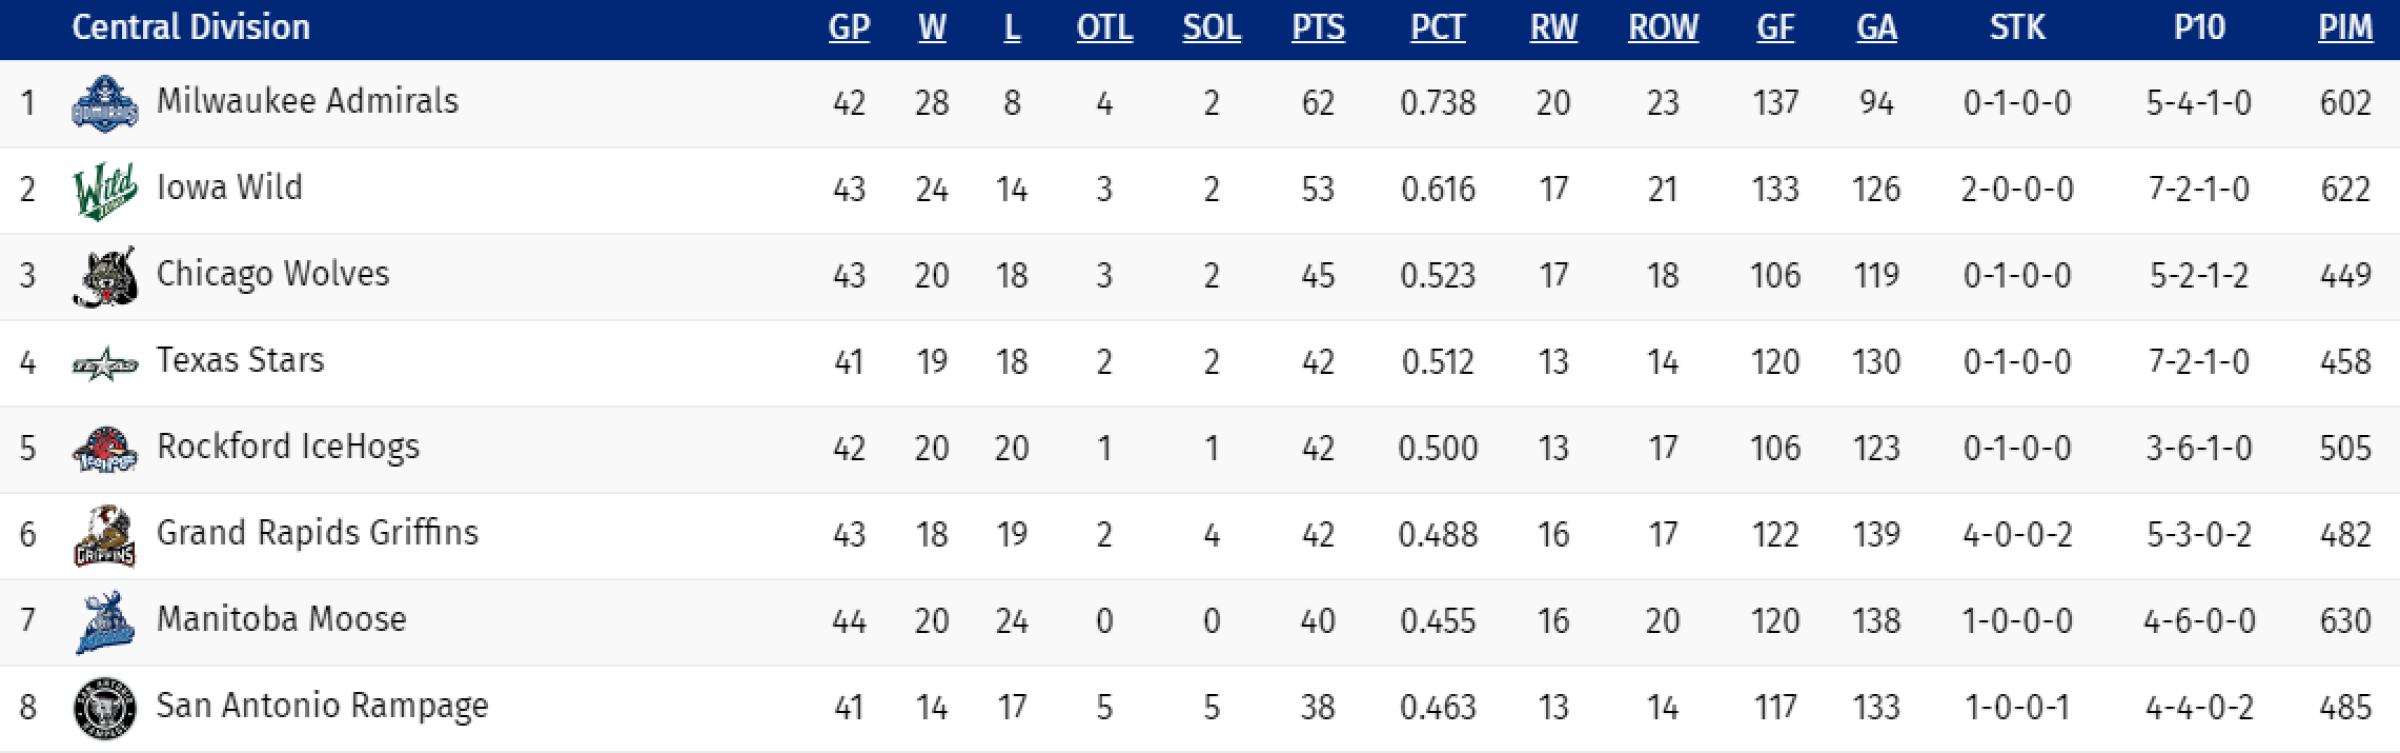This screenshot has width=2400, height=753.
Task: Click the San Antonio Rampage logo
Action: tap(105, 708)
